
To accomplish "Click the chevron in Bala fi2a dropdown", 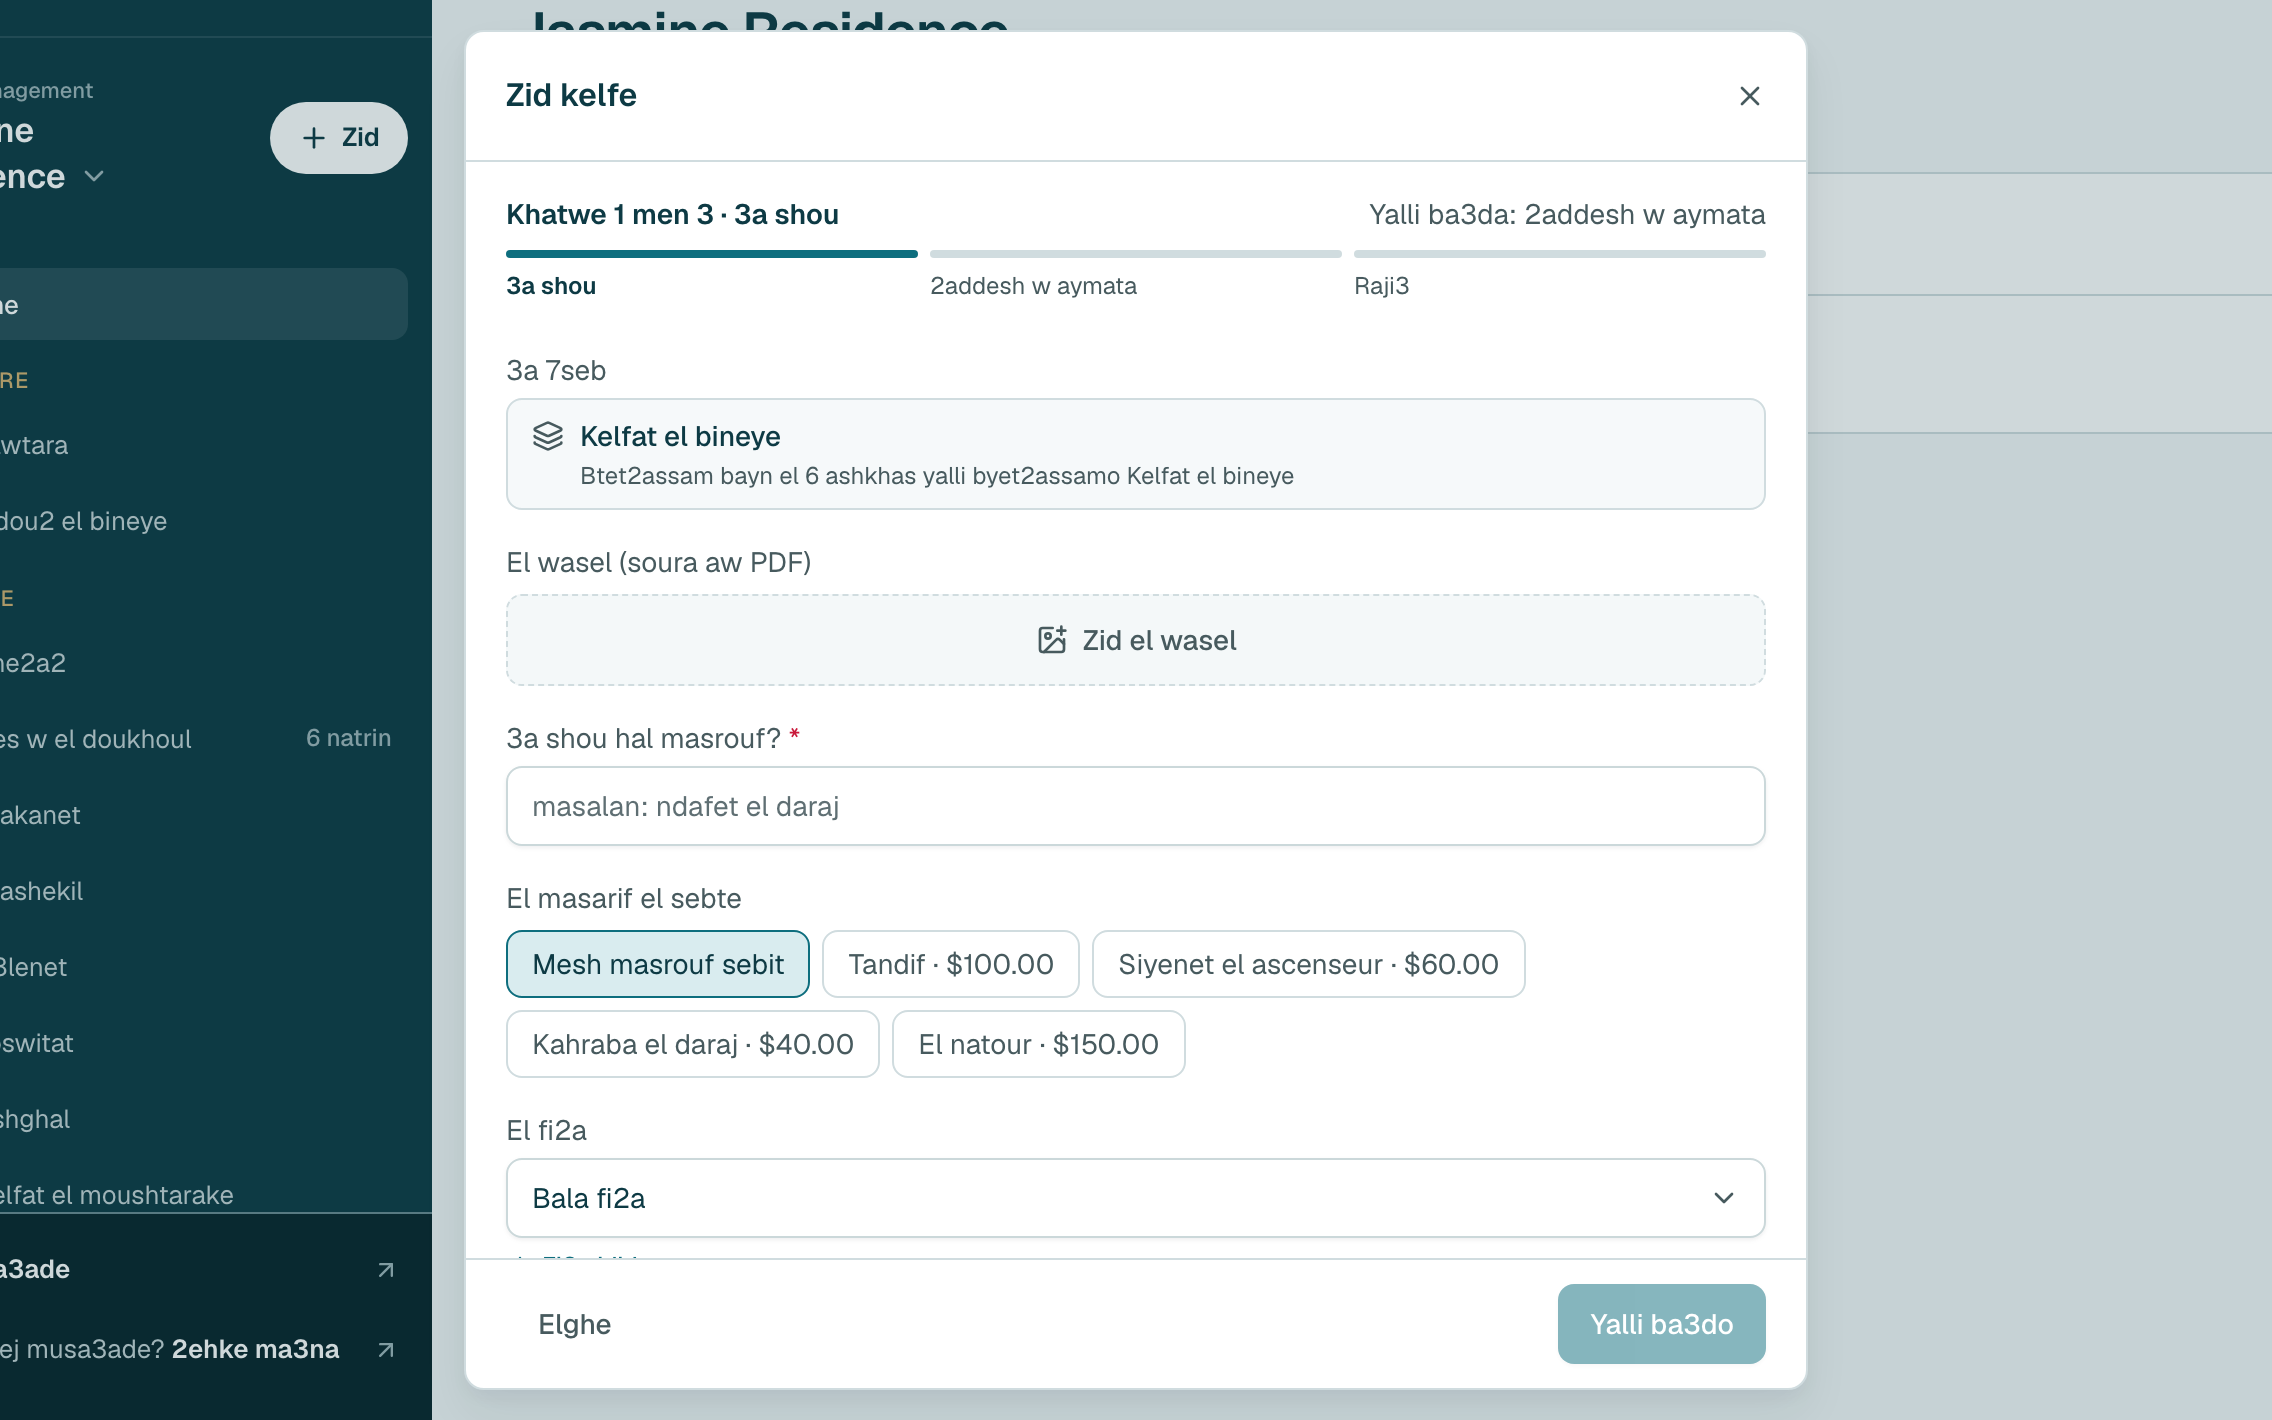I will click(x=1724, y=1198).
